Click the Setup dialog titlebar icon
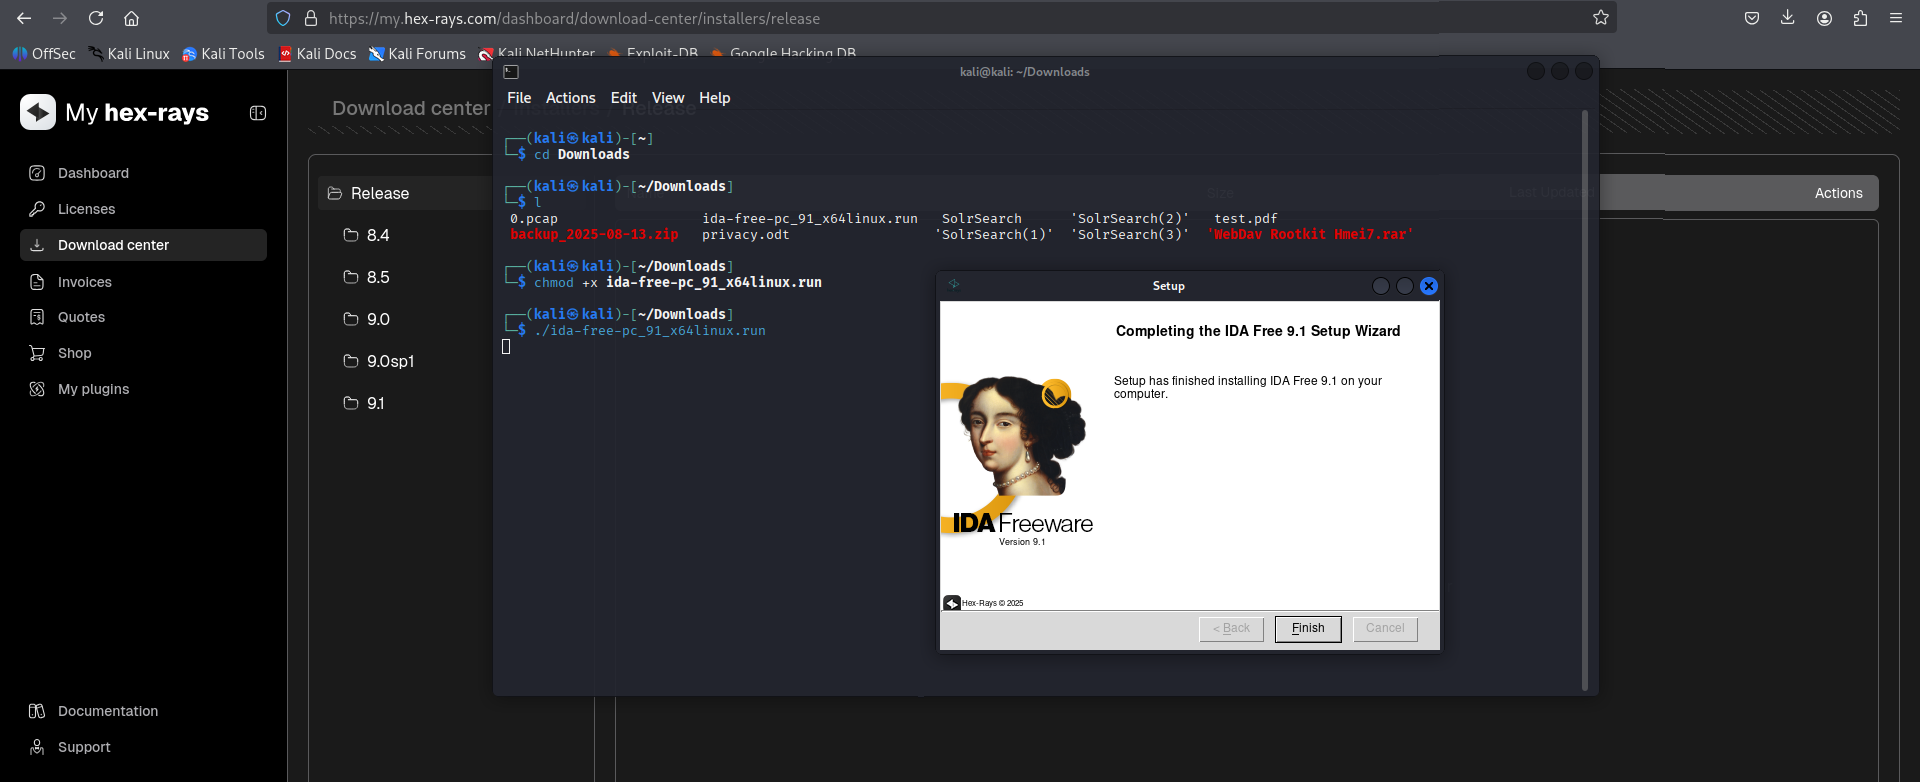This screenshot has width=1920, height=782. coord(954,284)
